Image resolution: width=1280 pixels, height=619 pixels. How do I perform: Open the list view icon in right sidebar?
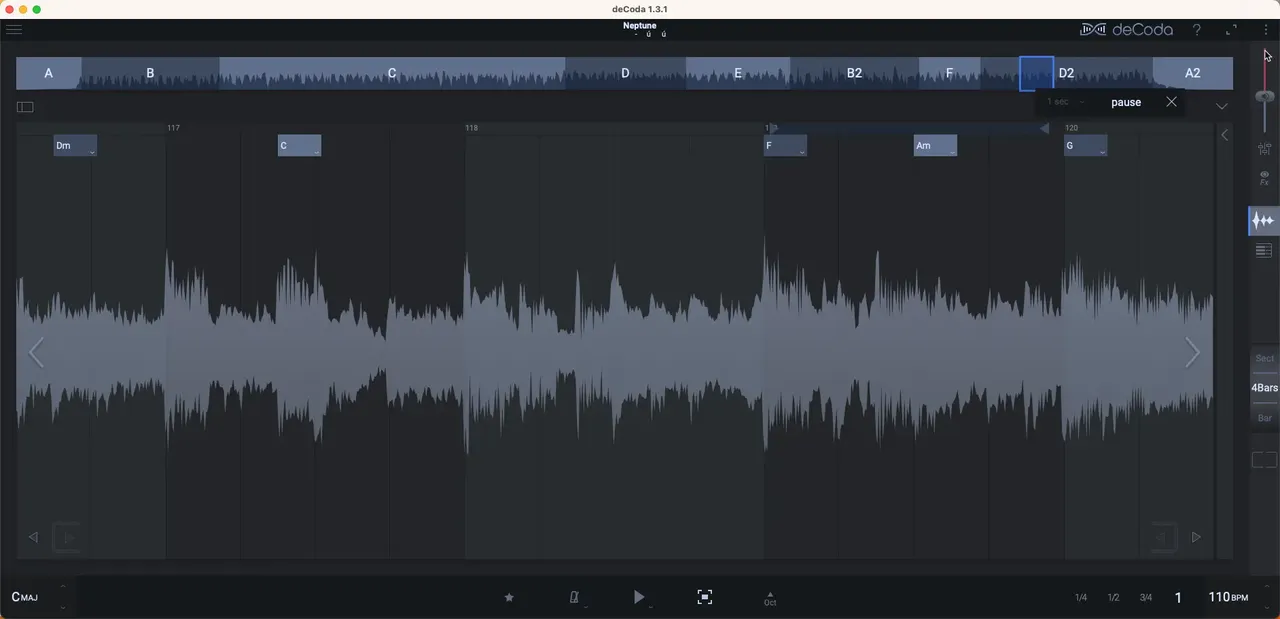(x=1264, y=251)
